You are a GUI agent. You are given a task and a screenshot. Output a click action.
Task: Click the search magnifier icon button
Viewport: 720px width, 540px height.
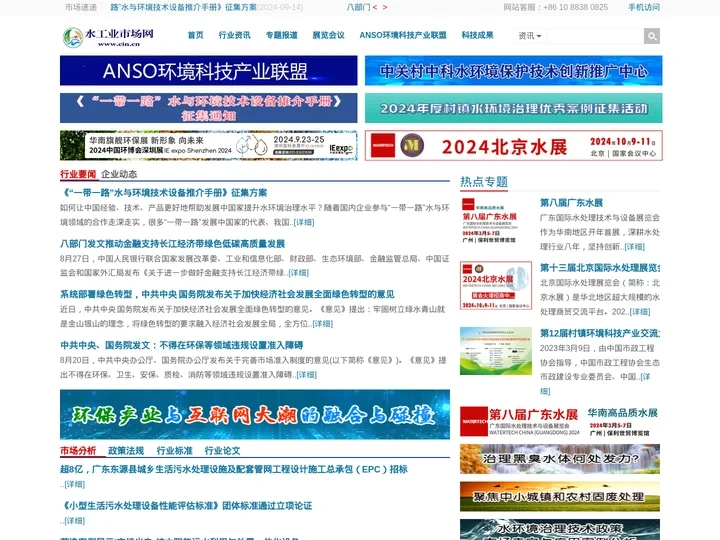tap(652, 36)
